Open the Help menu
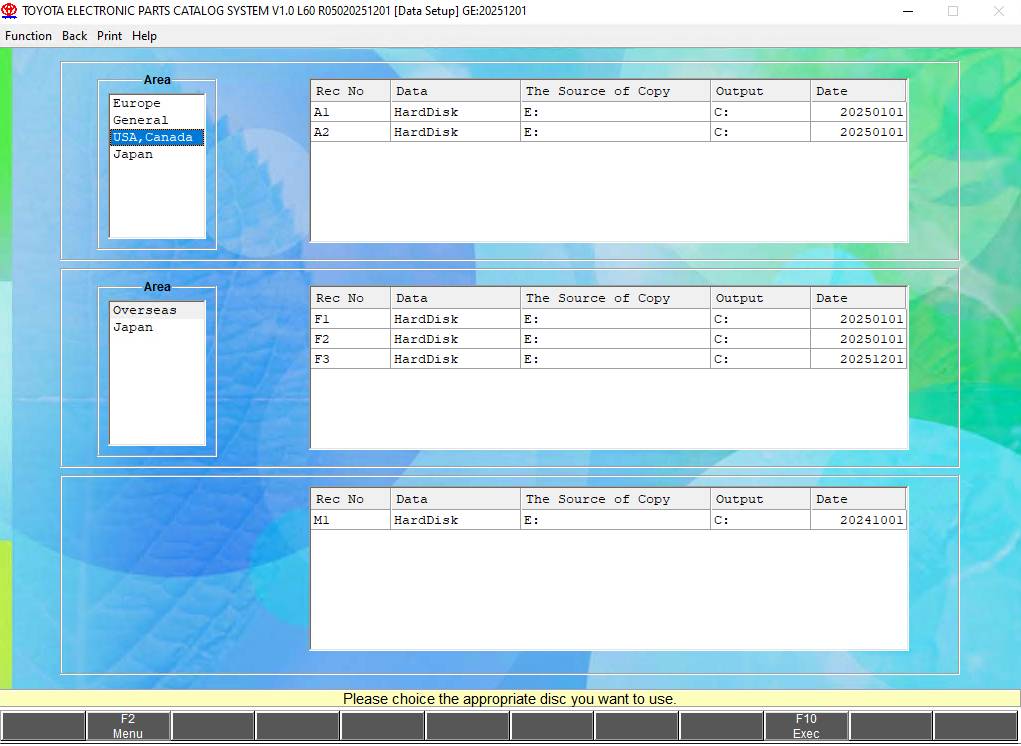 coord(144,36)
